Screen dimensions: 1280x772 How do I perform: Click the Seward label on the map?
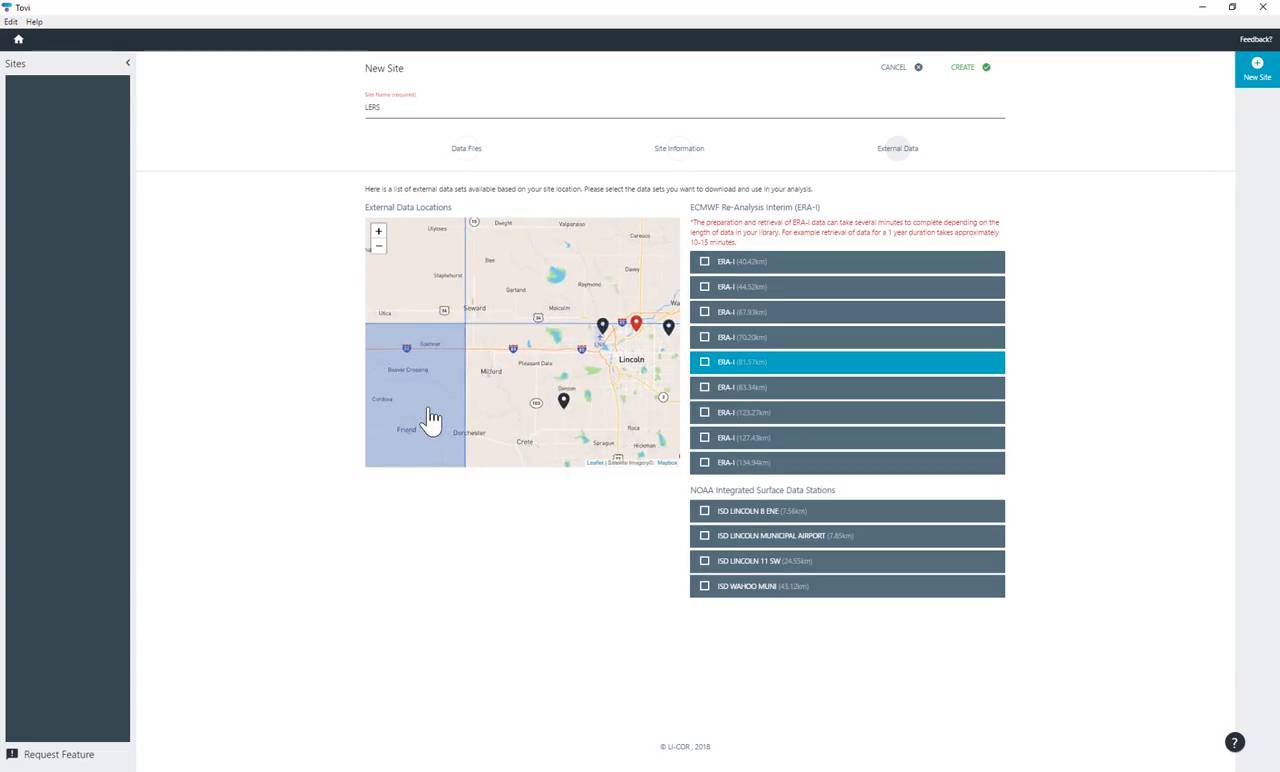coord(474,308)
